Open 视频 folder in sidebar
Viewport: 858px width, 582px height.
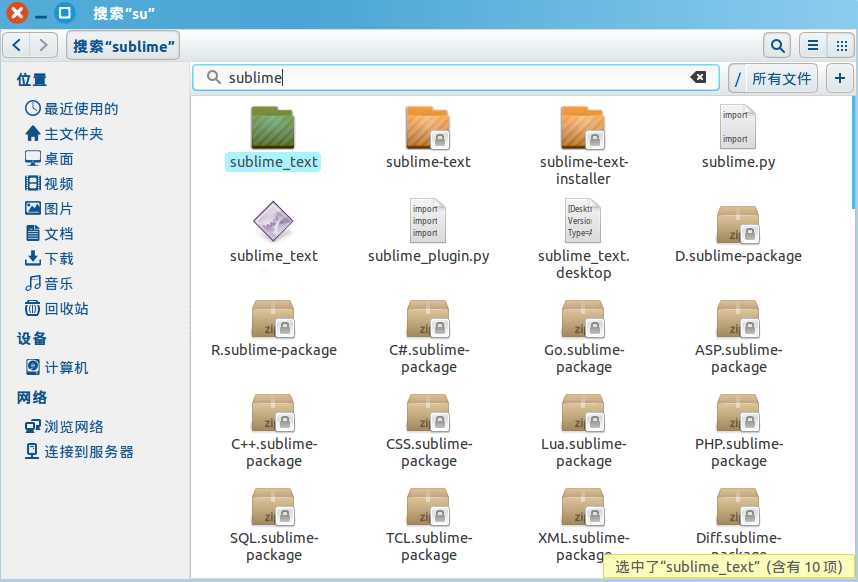tap(49, 183)
